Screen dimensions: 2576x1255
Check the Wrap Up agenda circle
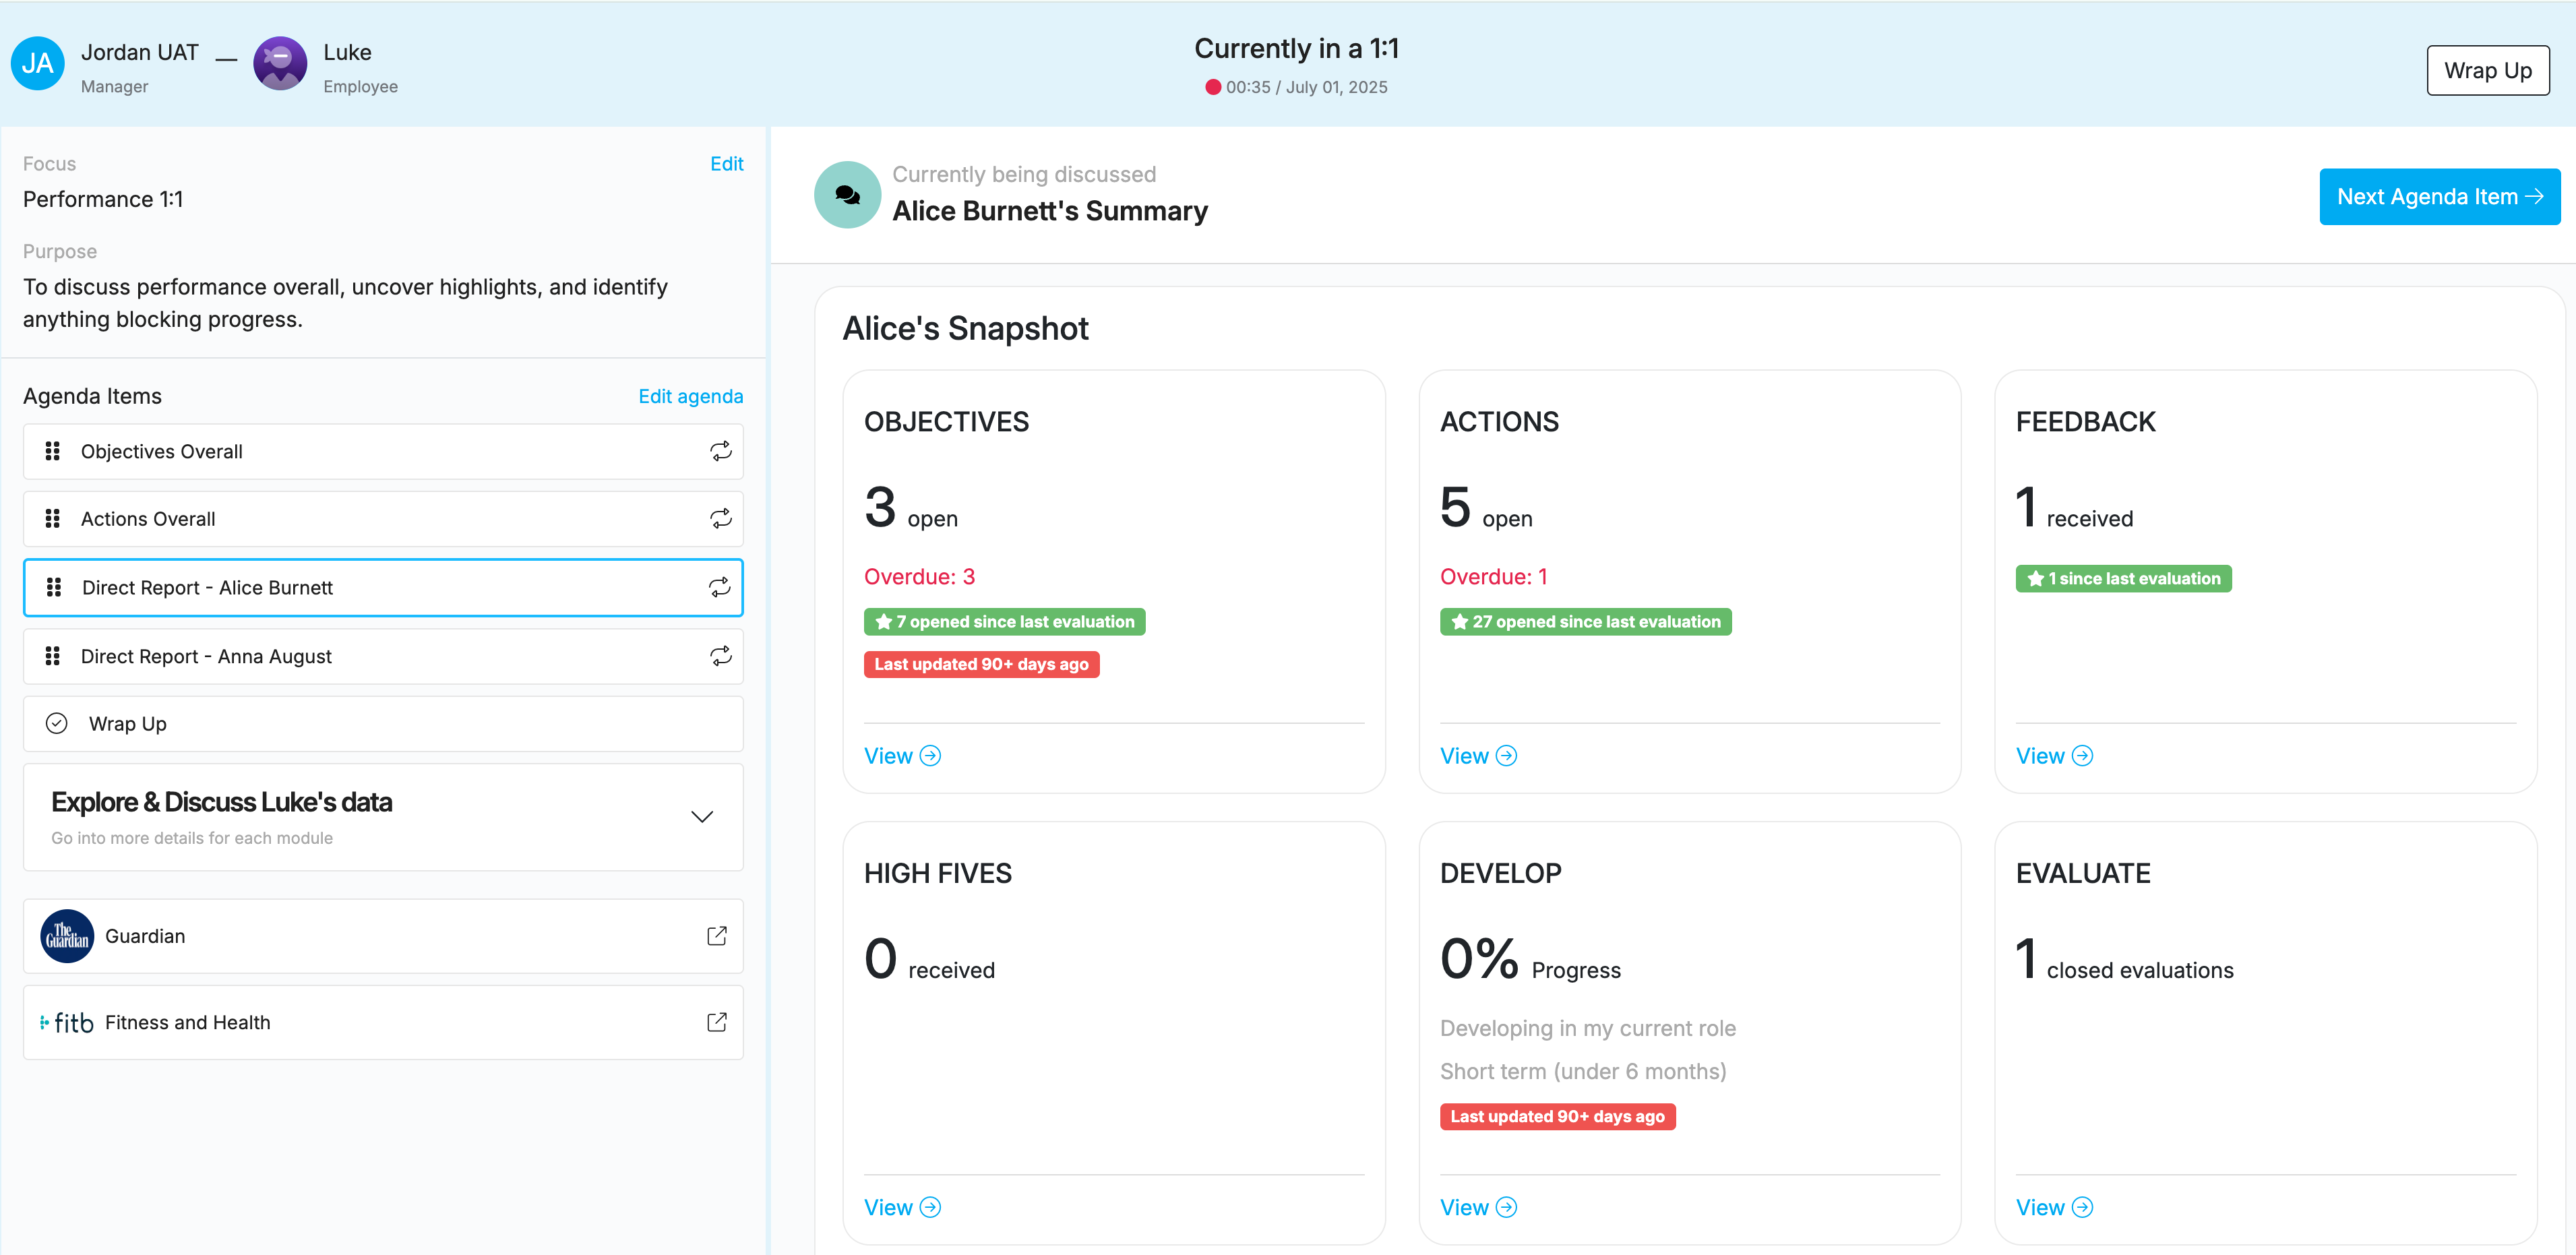pyautogui.click(x=57, y=723)
